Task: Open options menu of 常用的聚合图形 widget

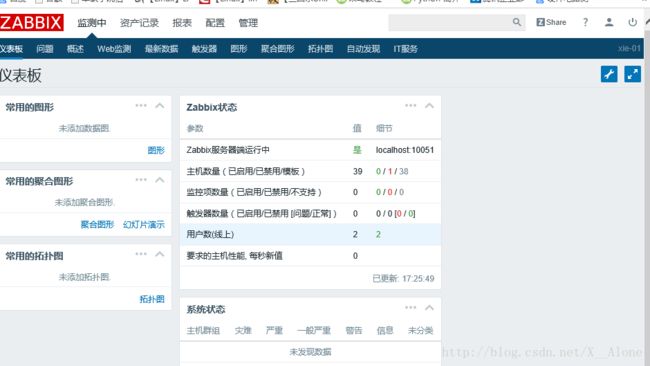Action: tap(141, 180)
